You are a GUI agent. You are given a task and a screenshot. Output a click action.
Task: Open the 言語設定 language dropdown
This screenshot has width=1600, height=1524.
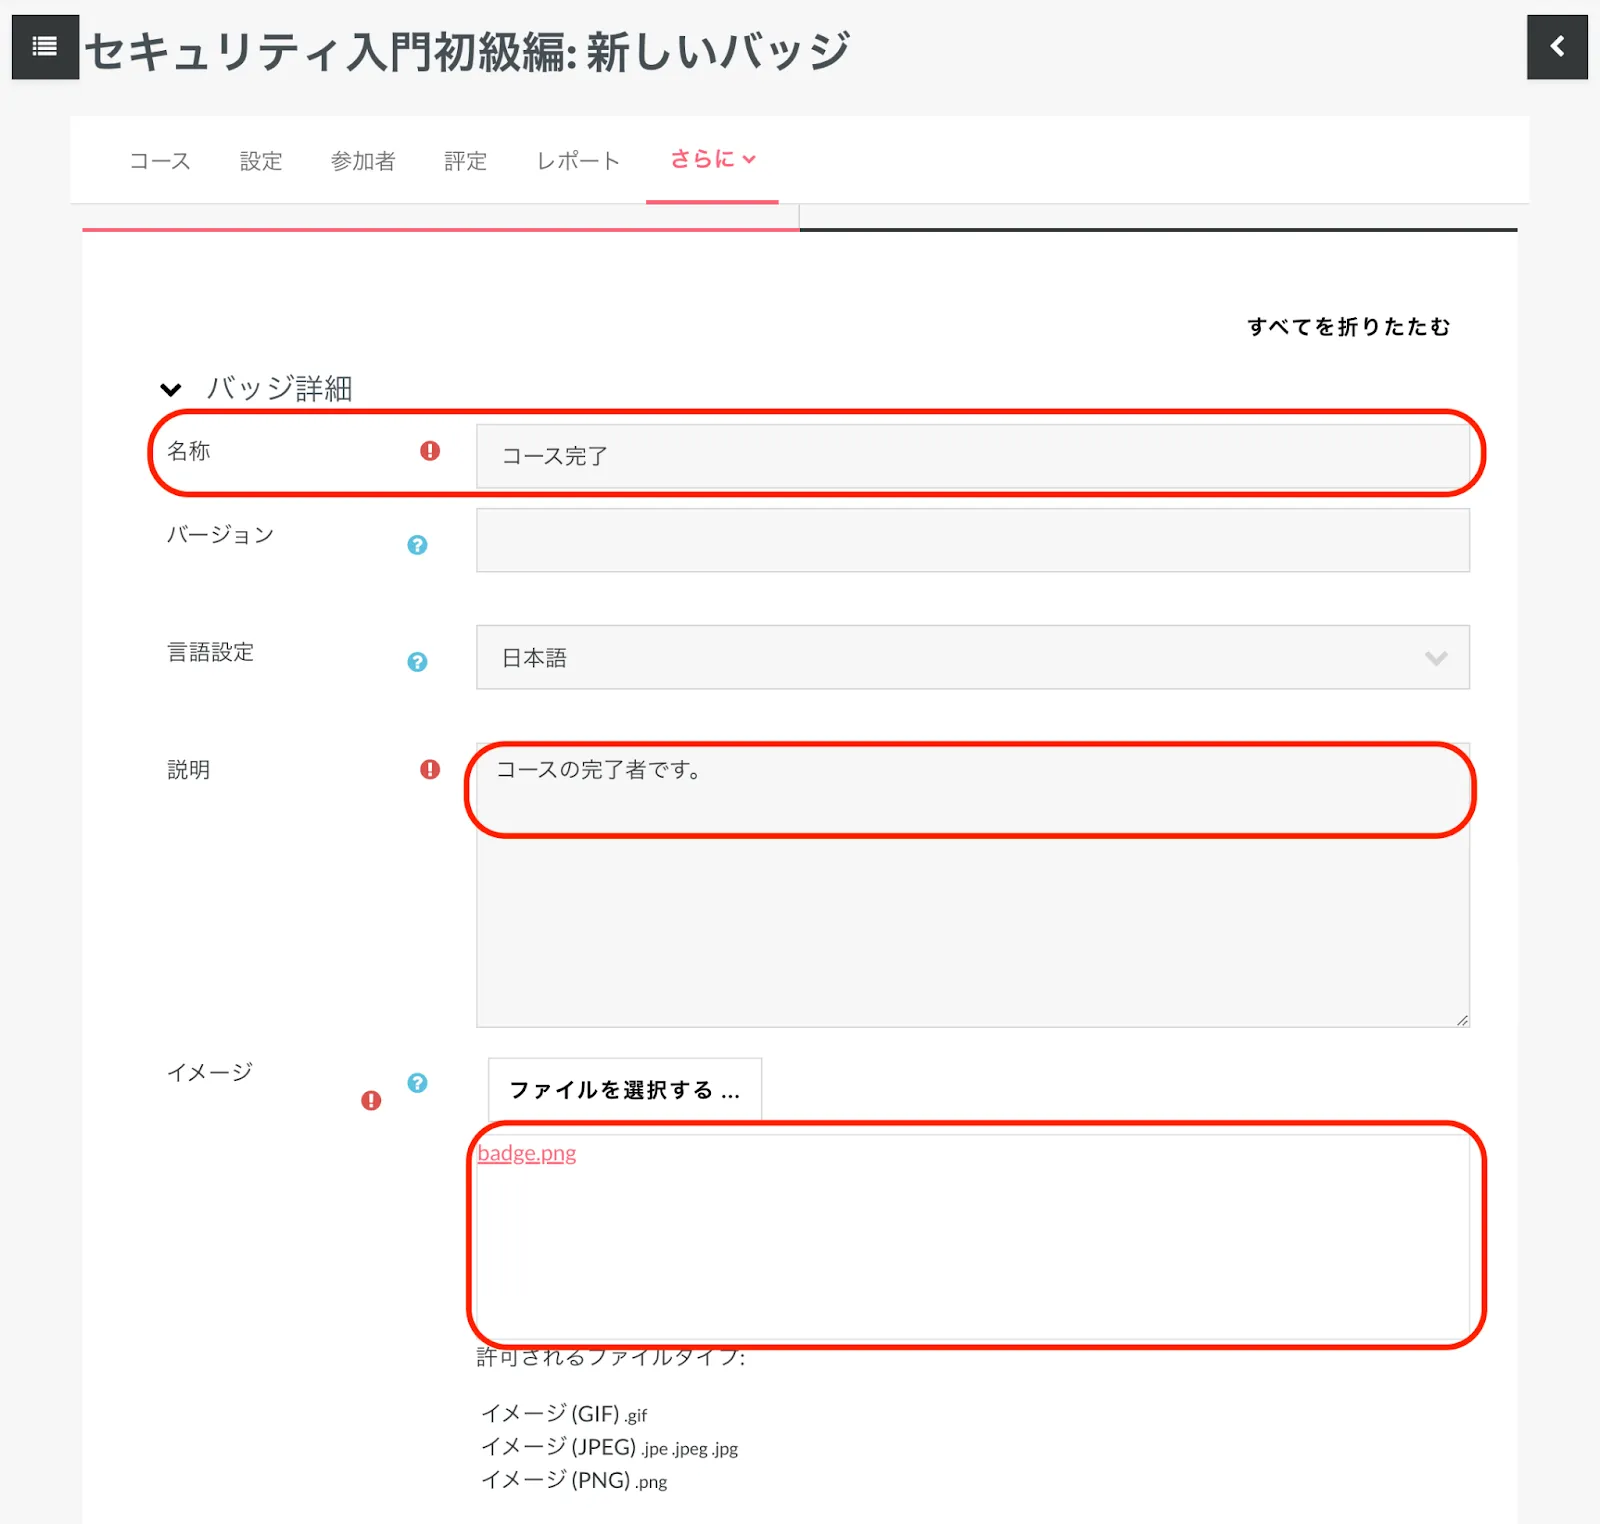[x=972, y=658]
